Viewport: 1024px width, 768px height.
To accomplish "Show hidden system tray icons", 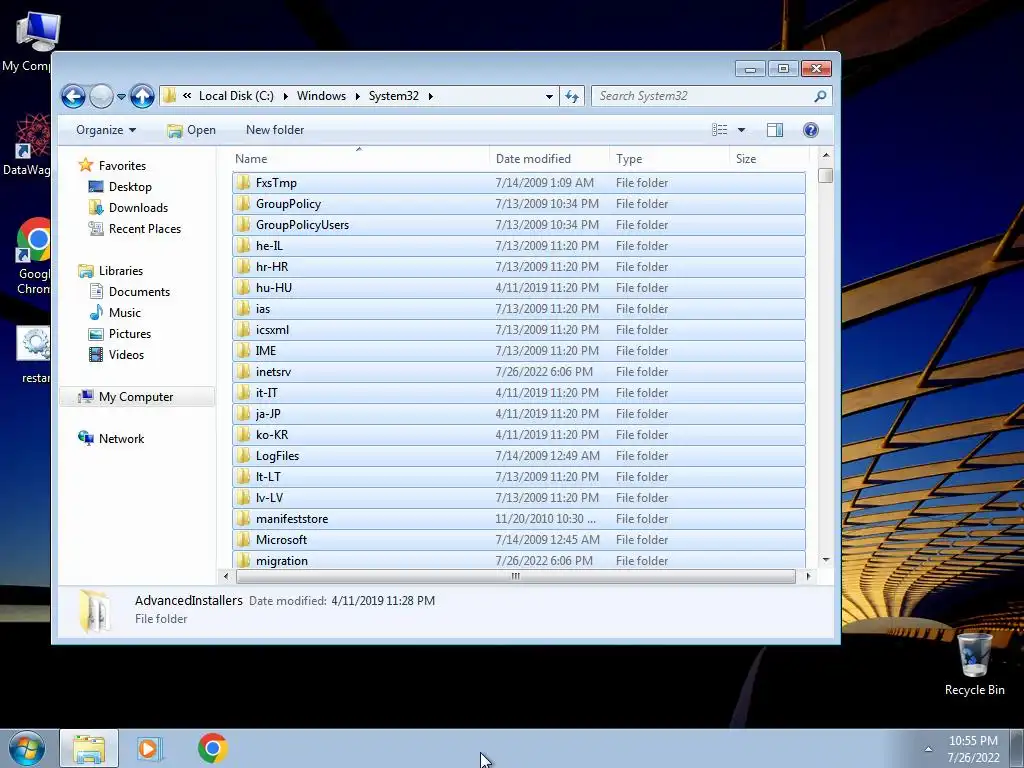I will (x=928, y=748).
